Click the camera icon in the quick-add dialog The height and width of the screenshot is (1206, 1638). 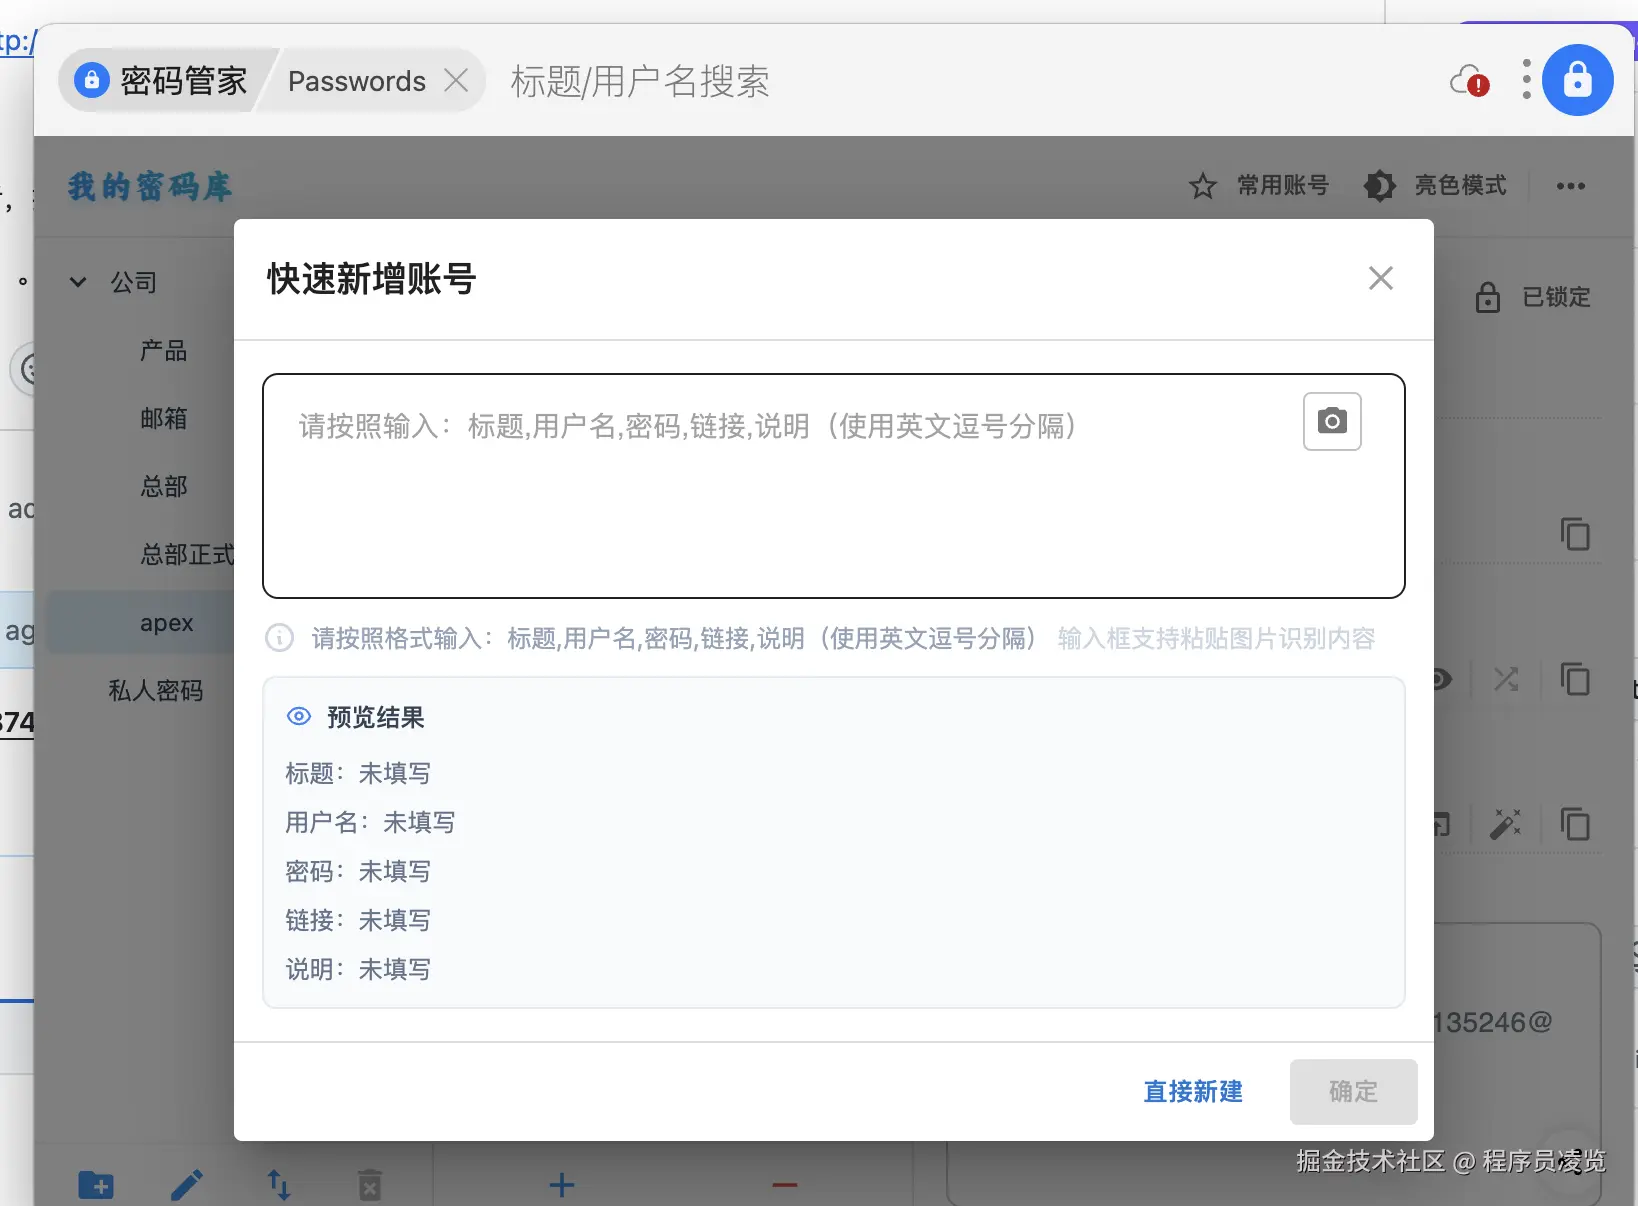coord(1332,421)
